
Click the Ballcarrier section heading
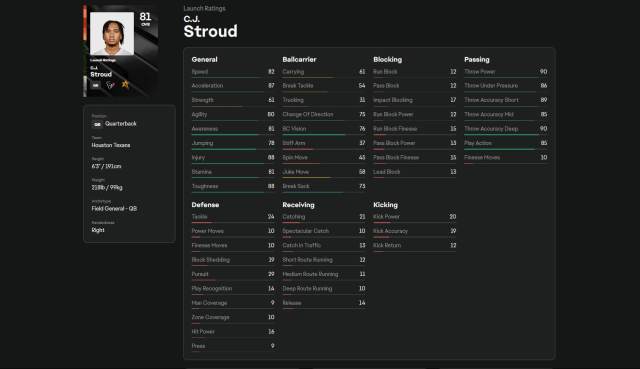tap(299, 60)
